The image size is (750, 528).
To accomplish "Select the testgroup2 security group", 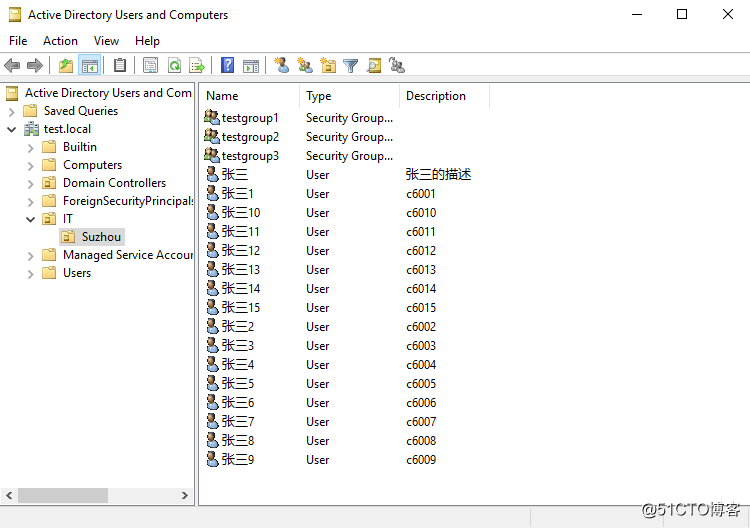I will click(x=250, y=137).
